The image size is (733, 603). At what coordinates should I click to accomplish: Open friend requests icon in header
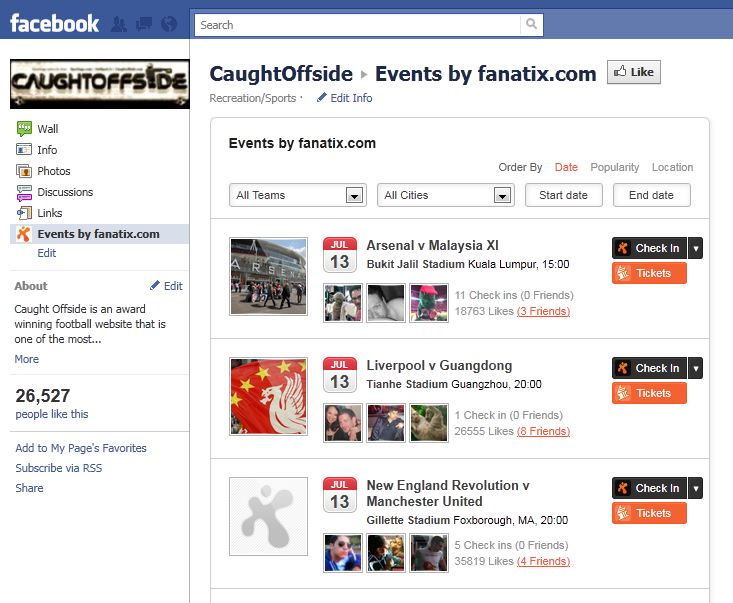[119, 24]
